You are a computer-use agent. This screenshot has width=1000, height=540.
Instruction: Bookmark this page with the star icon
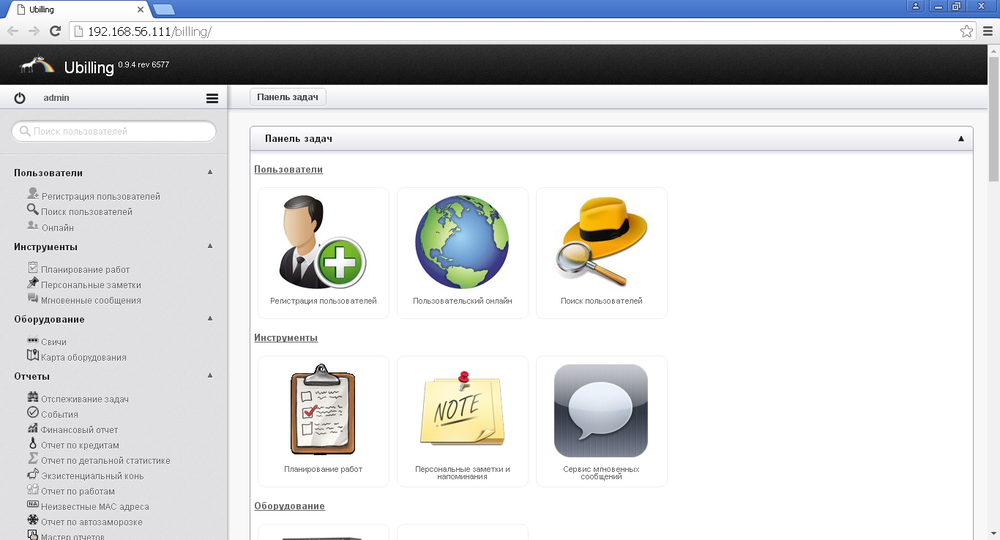click(967, 31)
